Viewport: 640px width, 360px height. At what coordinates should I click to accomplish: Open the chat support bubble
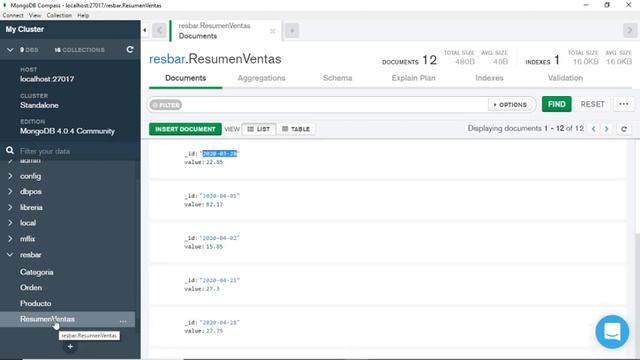click(x=612, y=331)
